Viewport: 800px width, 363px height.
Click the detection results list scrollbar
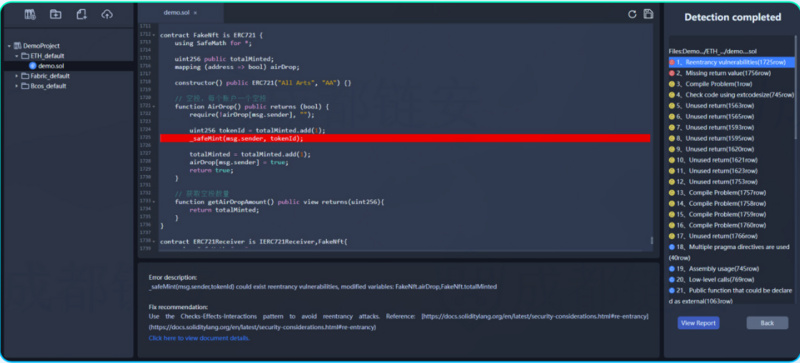click(795, 87)
